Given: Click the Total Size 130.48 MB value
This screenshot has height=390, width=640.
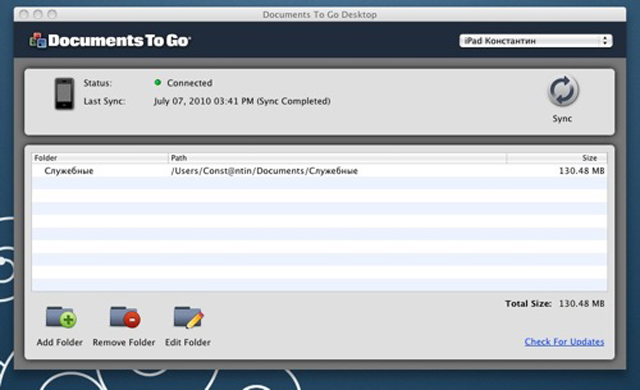Looking at the screenshot, I should coord(582,304).
